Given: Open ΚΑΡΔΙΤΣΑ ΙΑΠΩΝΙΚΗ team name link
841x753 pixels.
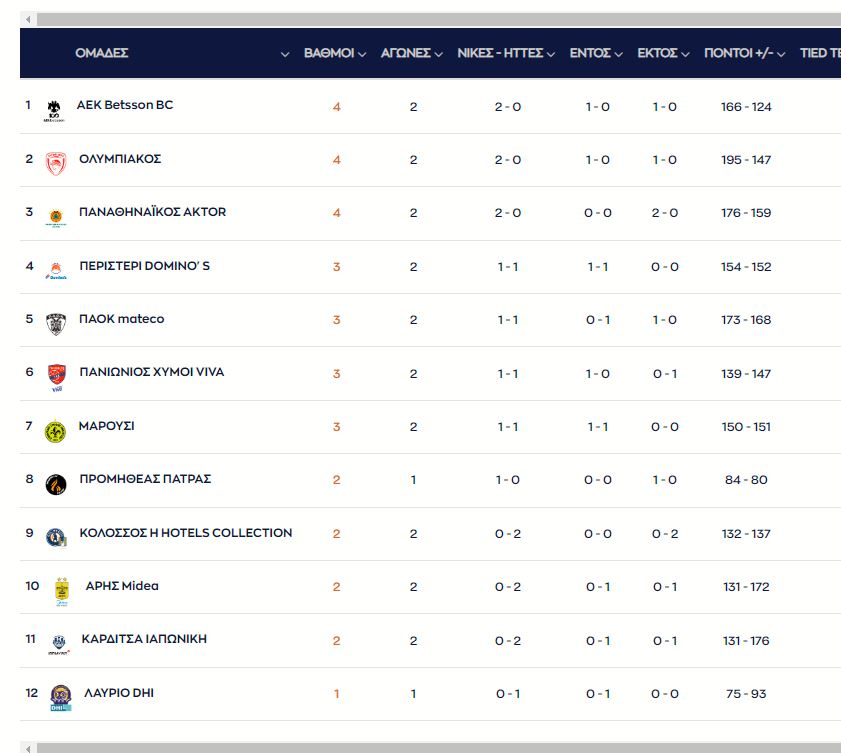Looking at the screenshot, I should 144,638.
